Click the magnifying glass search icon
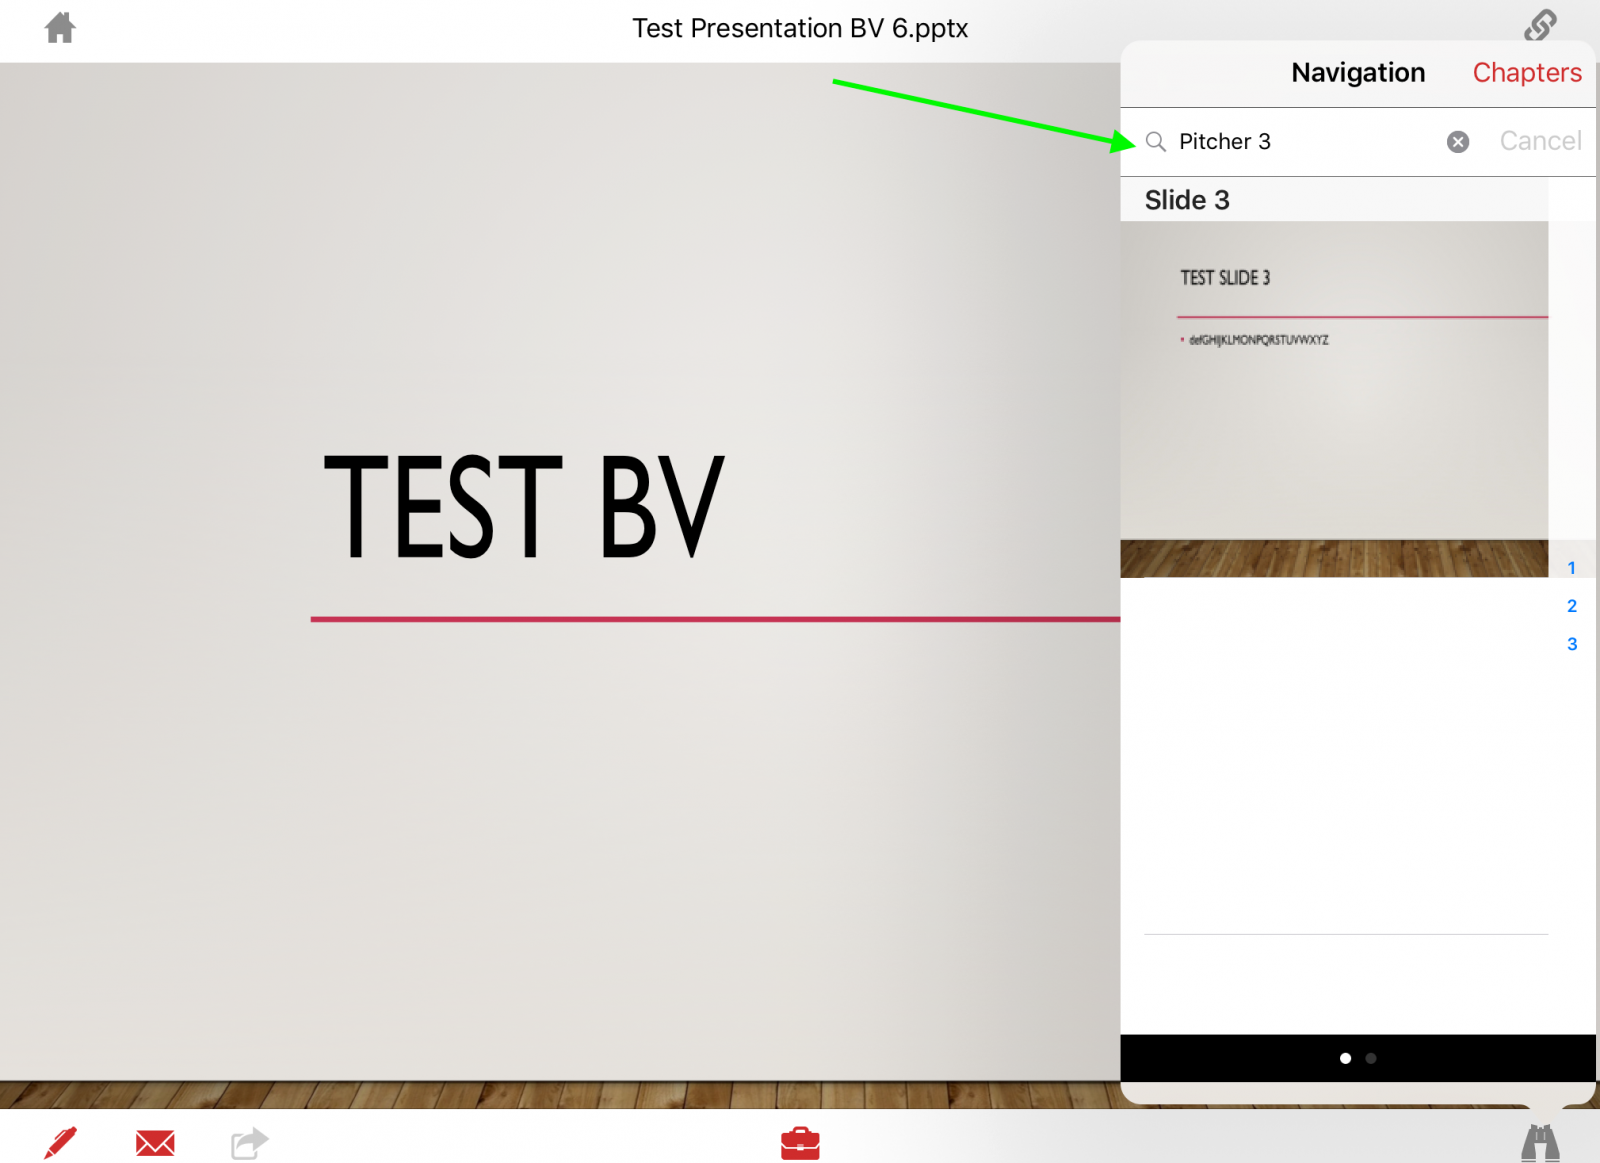Screen dimensions: 1600x1163 [1156, 142]
